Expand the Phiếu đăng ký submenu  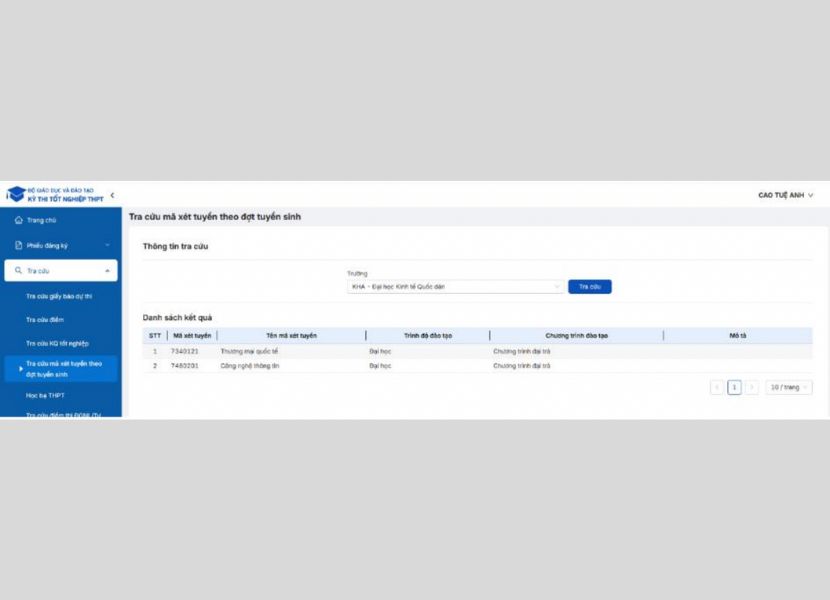pyautogui.click(x=107, y=245)
